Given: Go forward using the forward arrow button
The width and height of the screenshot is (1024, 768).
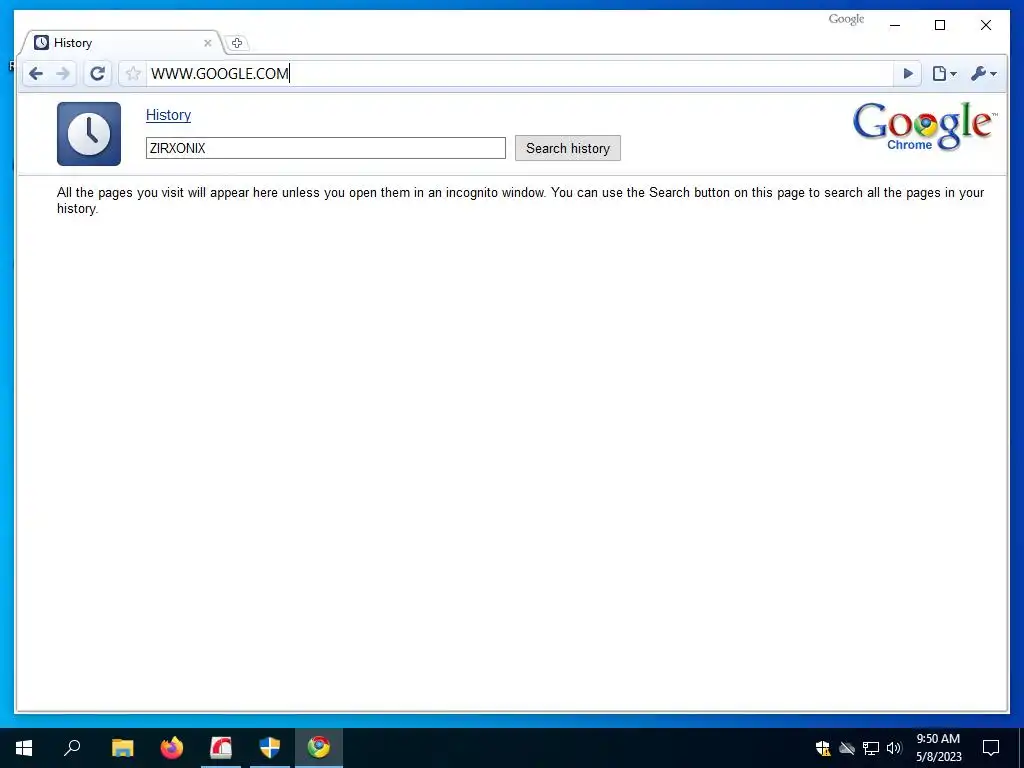Looking at the screenshot, I should coord(63,74).
